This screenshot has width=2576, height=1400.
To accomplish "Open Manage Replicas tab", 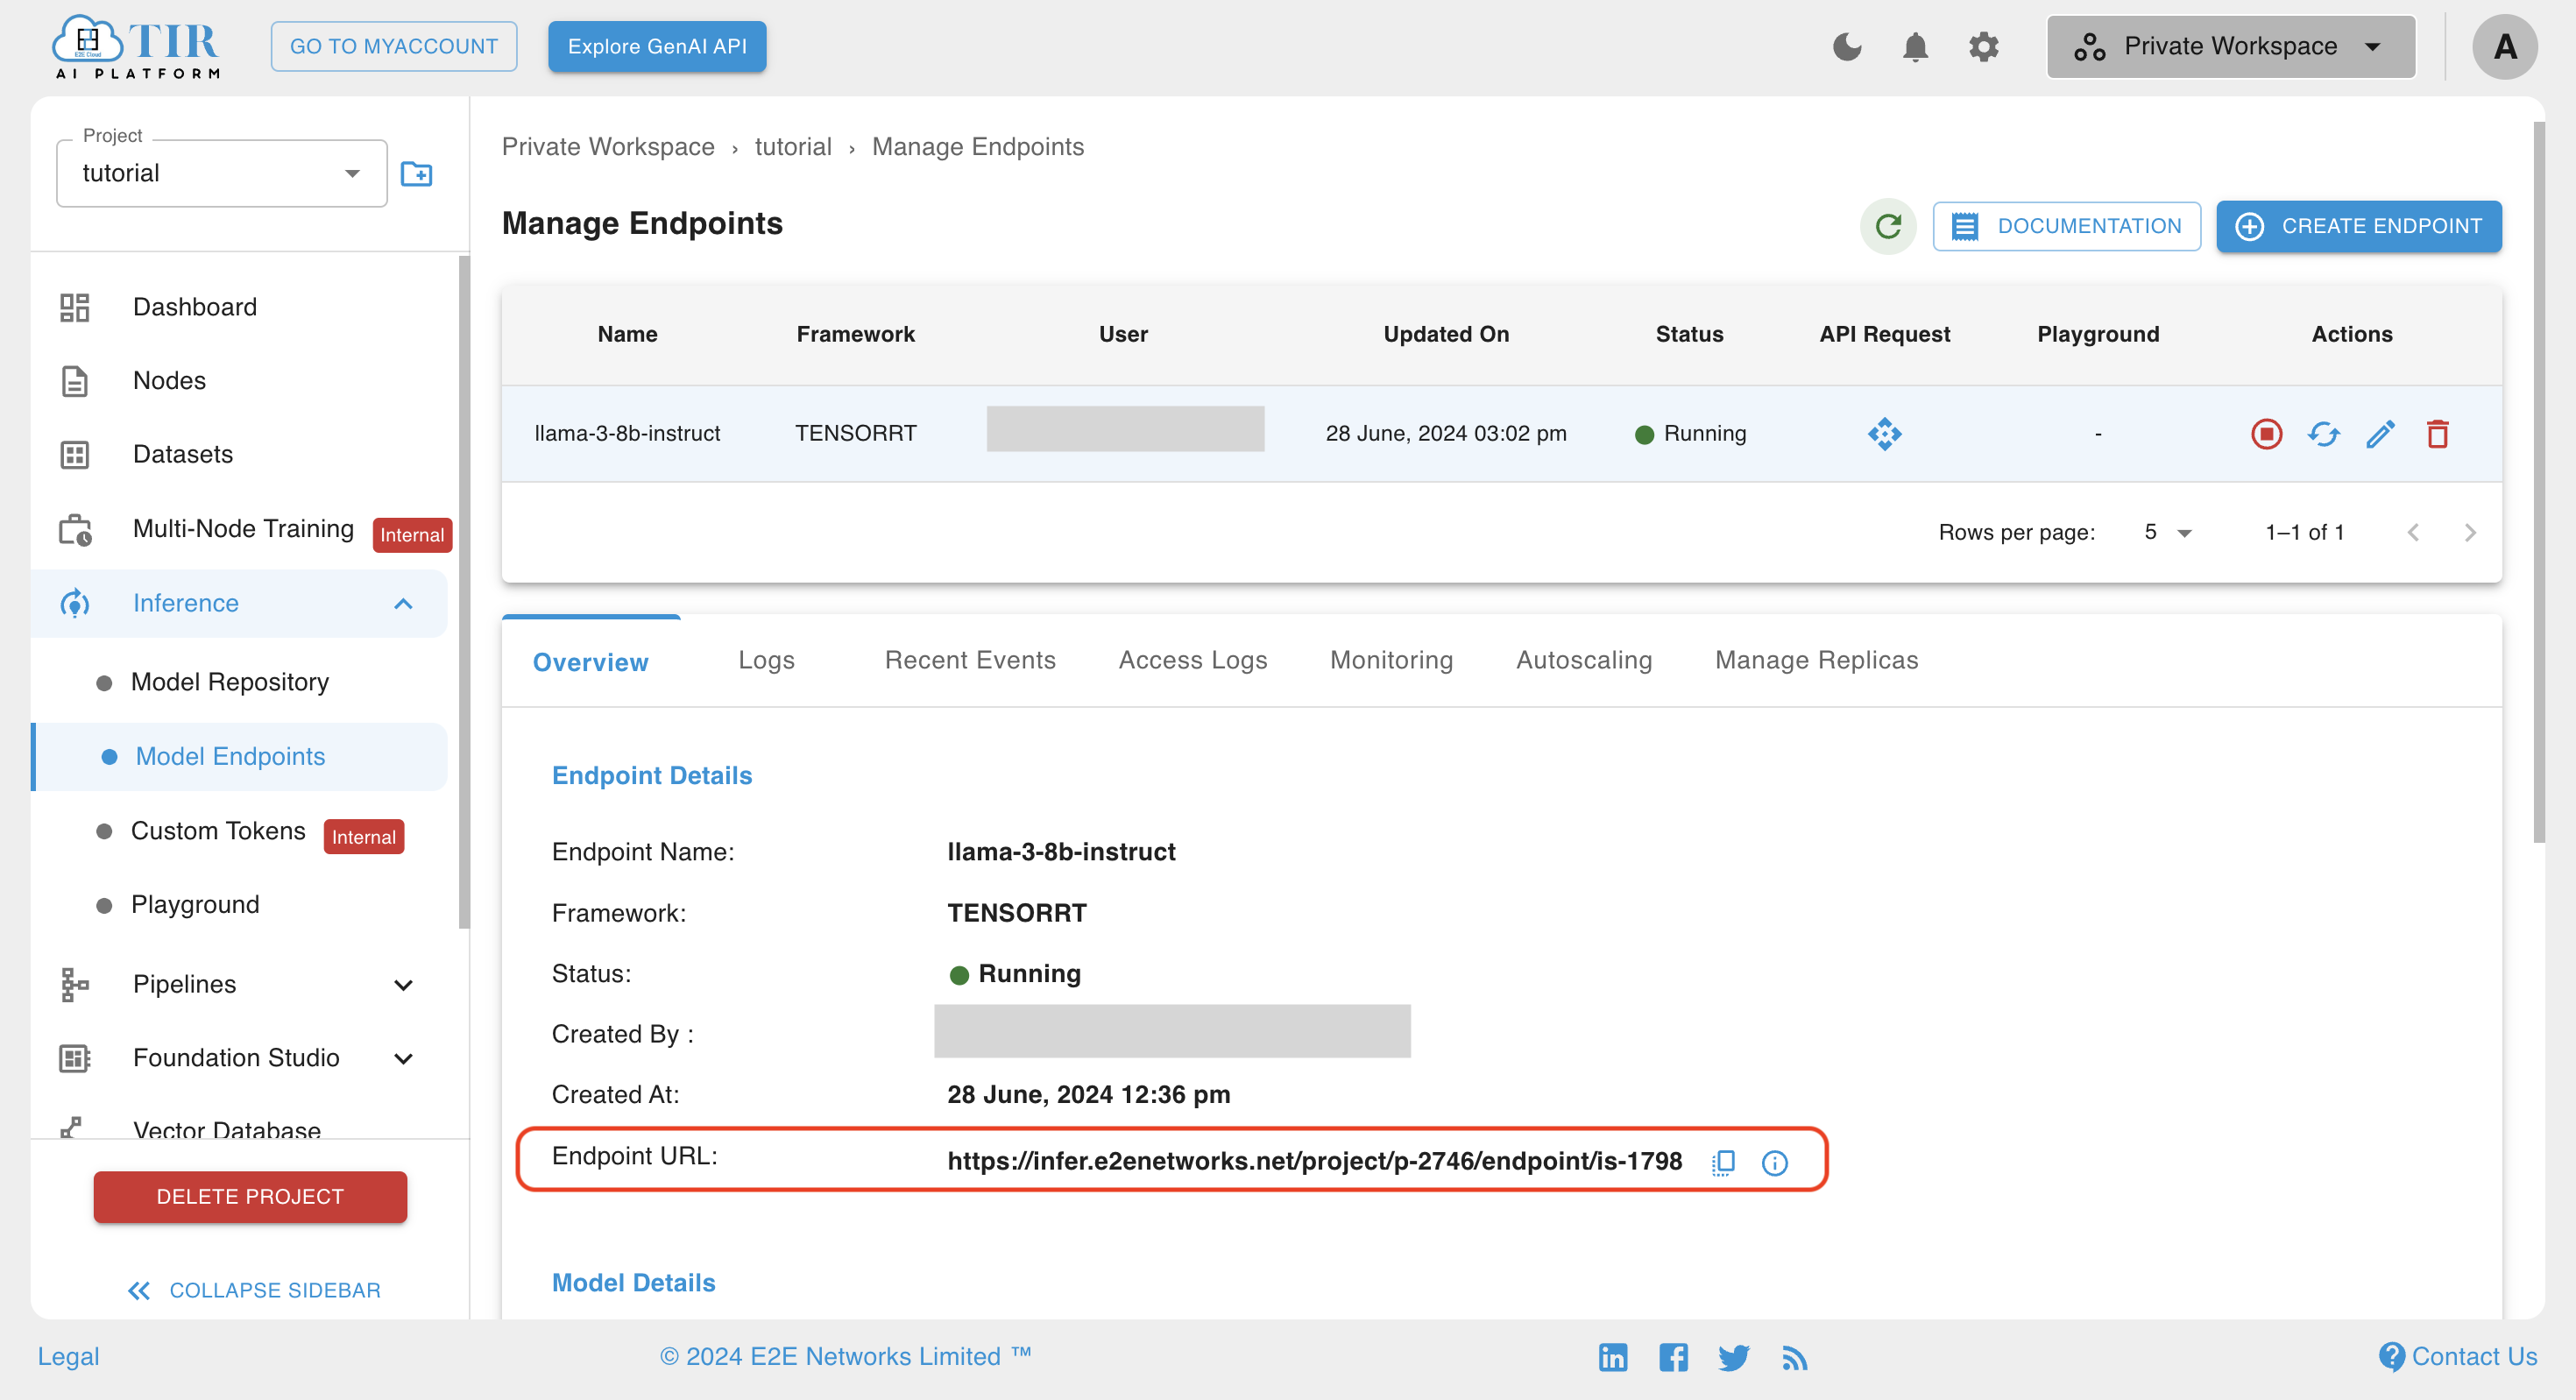I will pos(1816,660).
